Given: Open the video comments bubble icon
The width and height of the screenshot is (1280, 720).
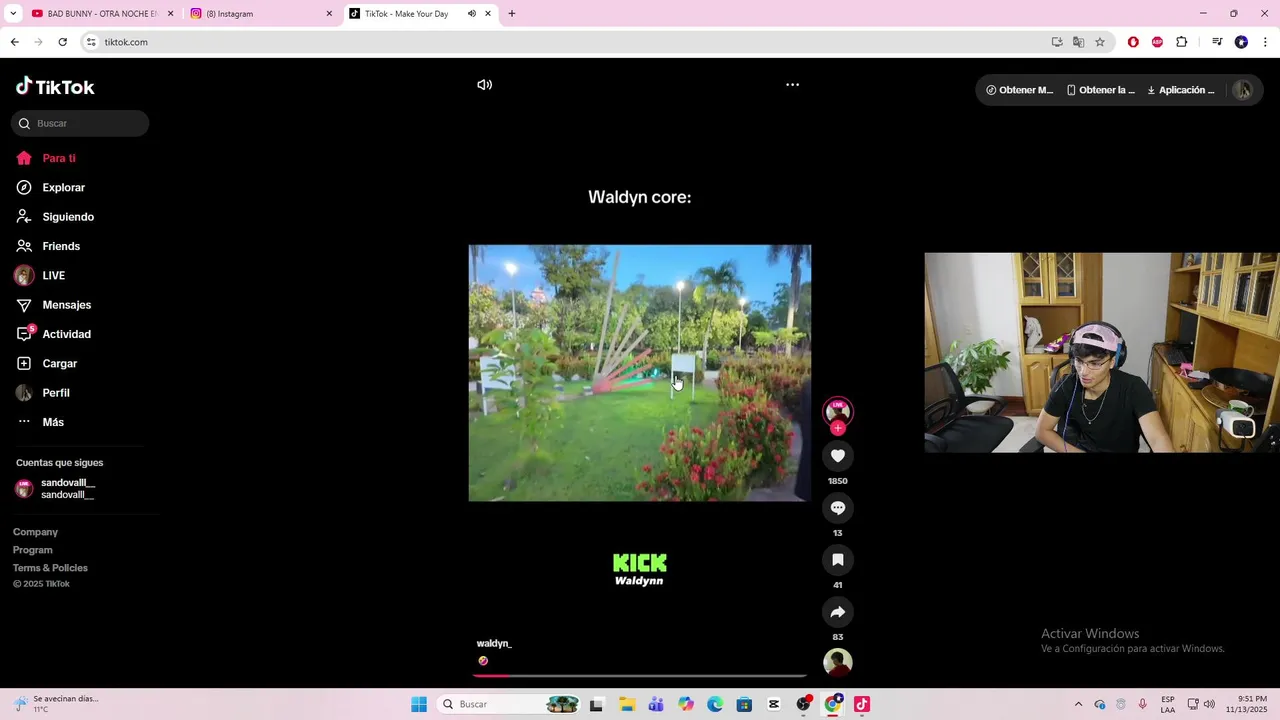Looking at the screenshot, I should (838, 508).
